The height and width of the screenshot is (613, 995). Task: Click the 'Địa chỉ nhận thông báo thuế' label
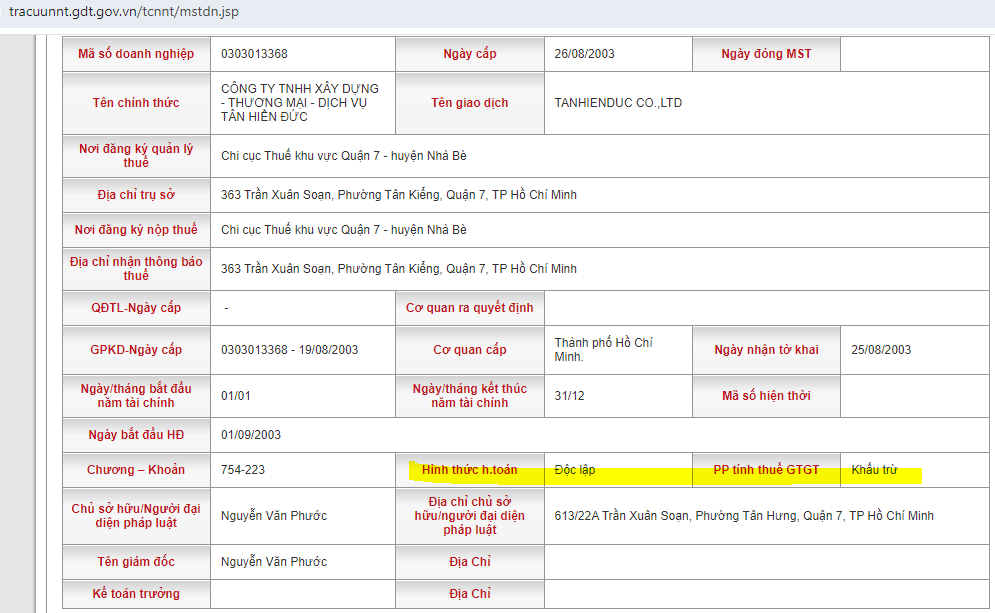pos(136,268)
